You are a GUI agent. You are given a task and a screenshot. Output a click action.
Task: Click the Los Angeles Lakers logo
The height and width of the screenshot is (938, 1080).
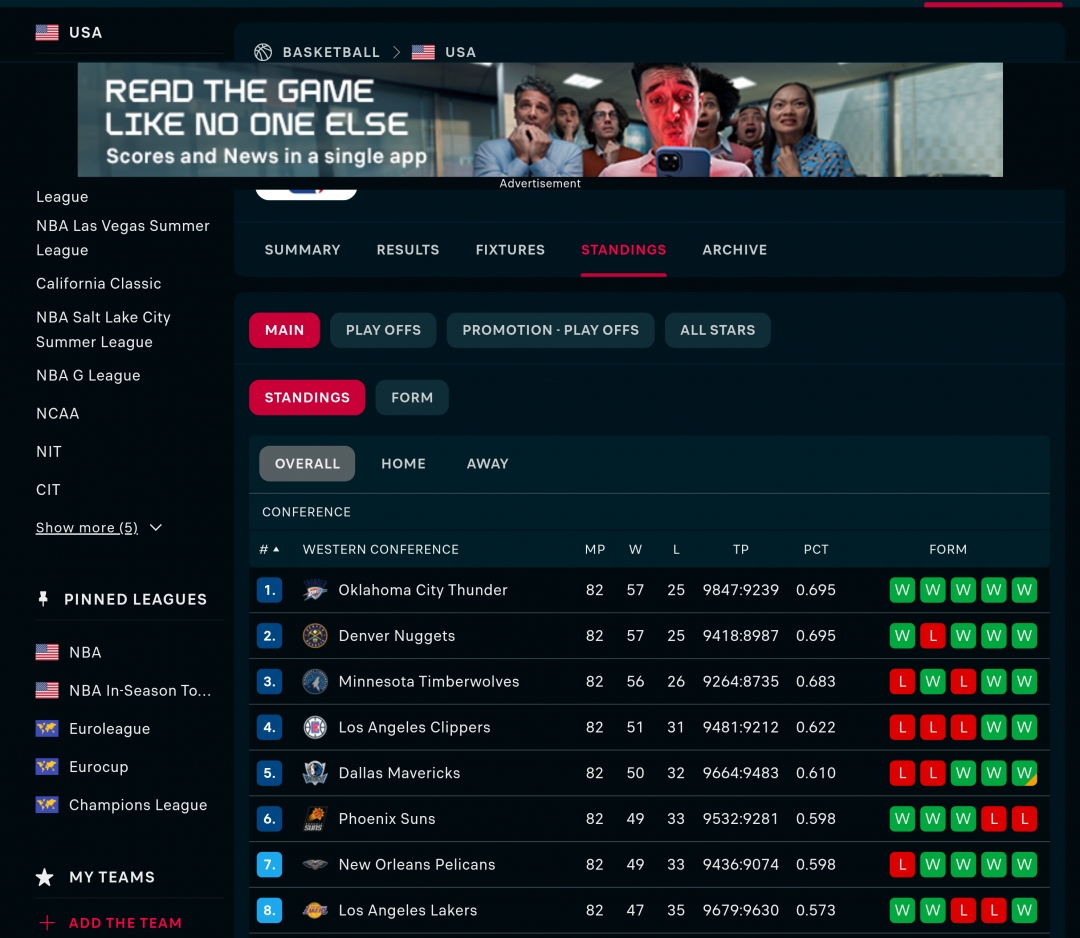315,910
